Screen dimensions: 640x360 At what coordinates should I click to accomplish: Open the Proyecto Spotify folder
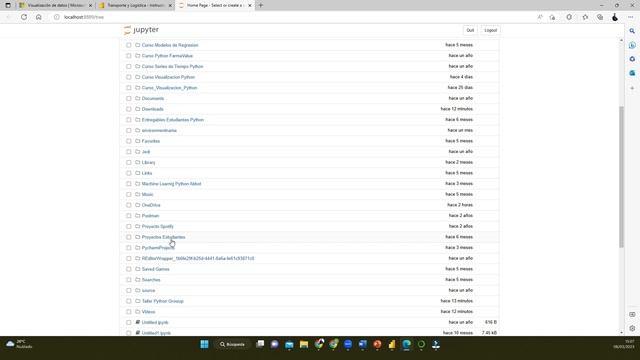[x=158, y=226]
